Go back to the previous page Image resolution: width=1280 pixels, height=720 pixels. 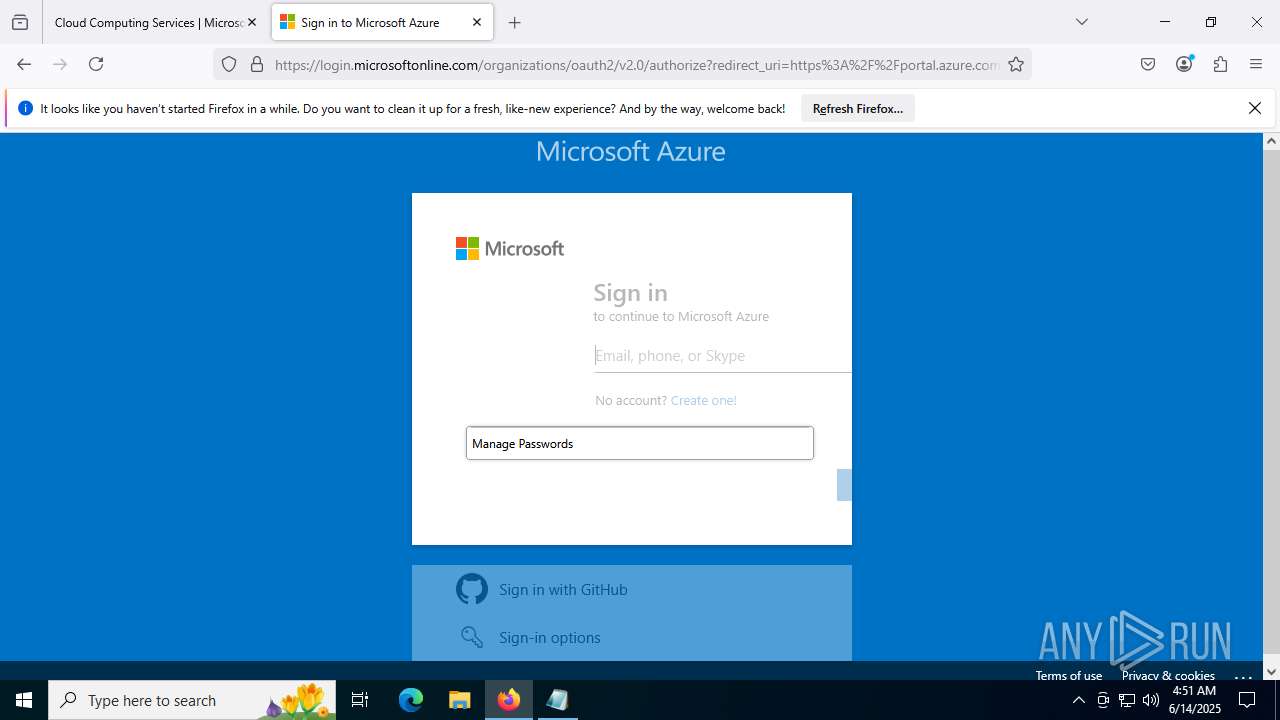tap(24, 64)
